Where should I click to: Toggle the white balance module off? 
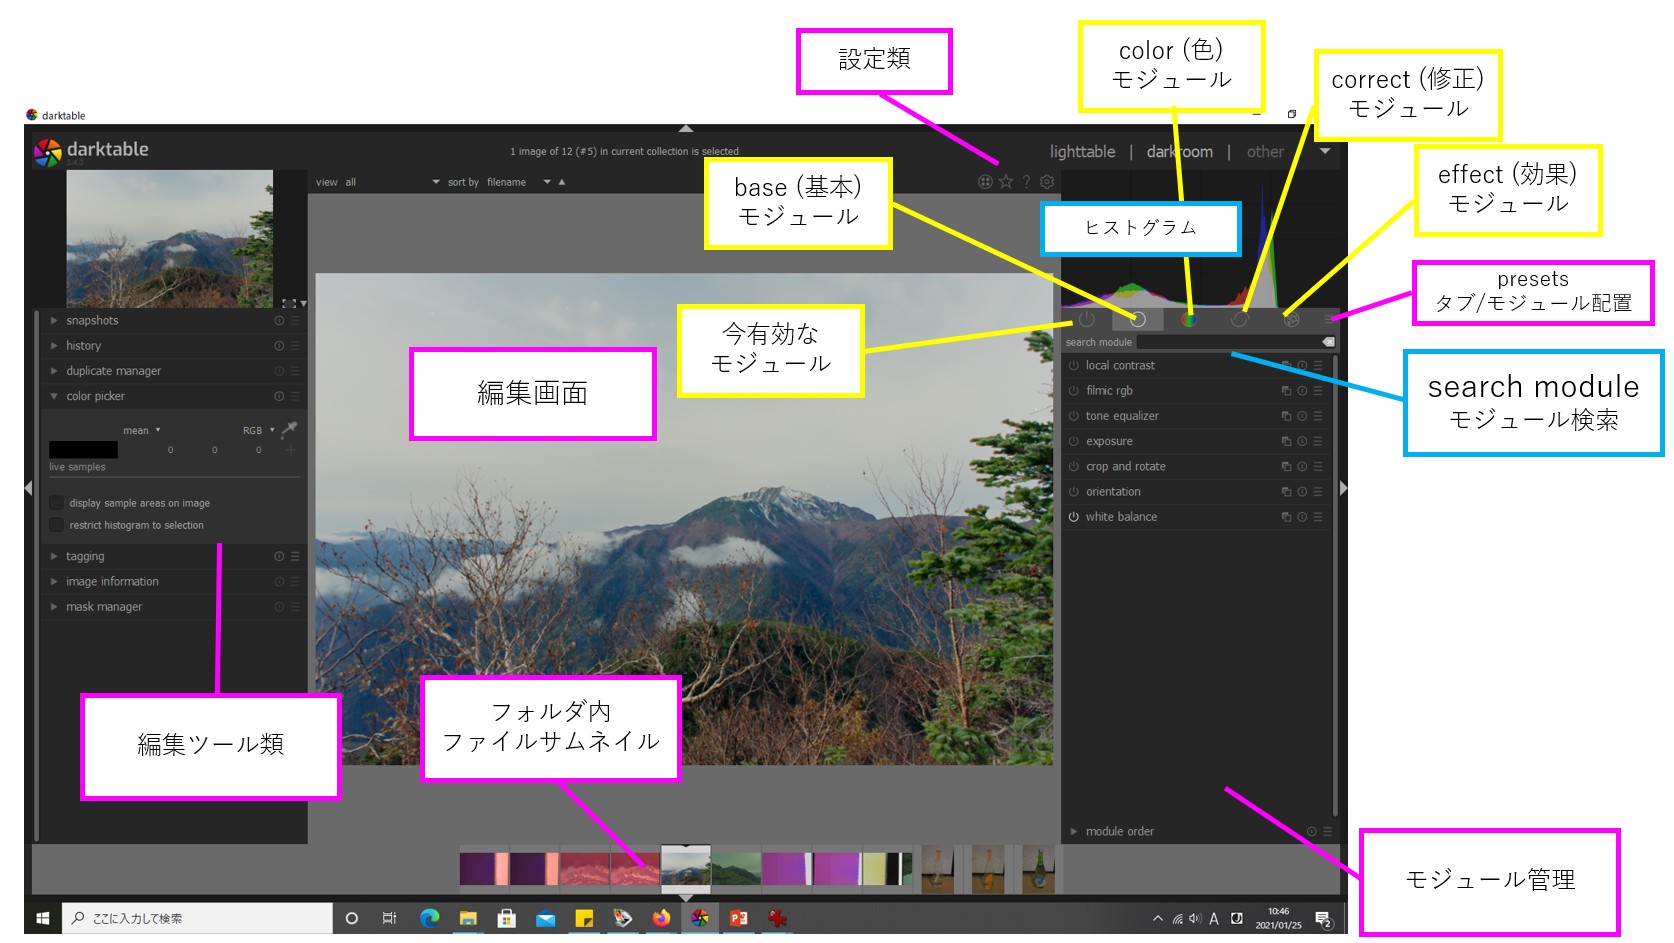[1072, 517]
